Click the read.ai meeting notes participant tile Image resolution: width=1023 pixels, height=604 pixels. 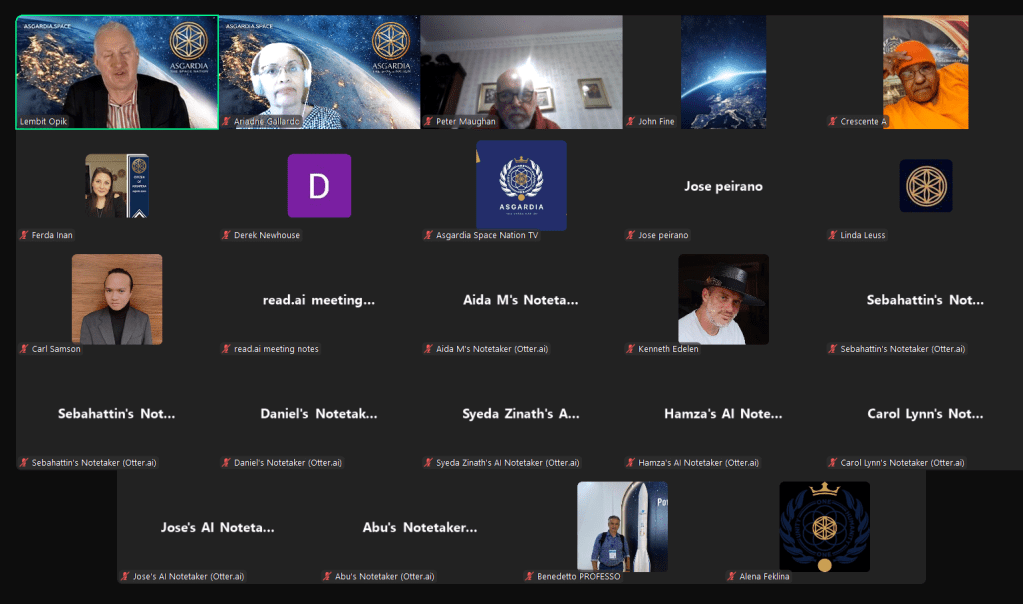click(x=319, y=300)
